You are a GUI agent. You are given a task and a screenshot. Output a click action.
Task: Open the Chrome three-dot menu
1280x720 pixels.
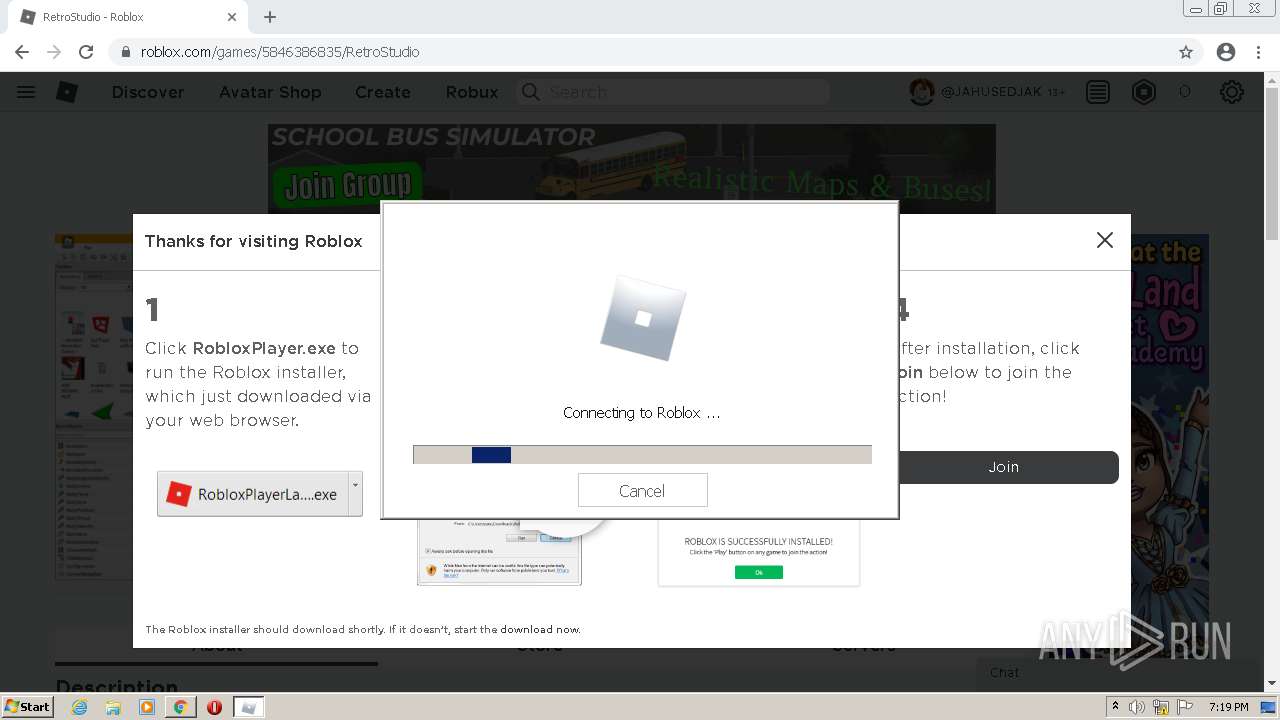(1257, 52)
